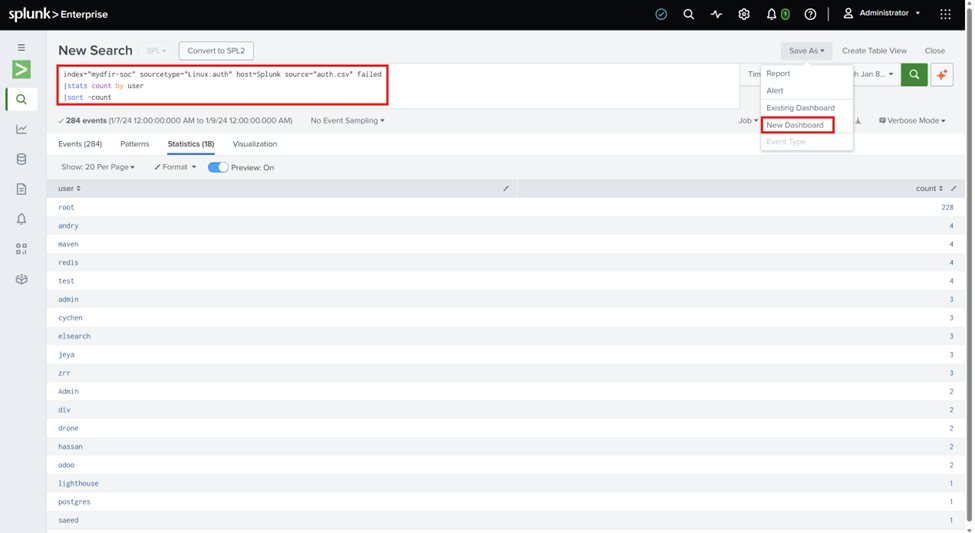Choose New Dashboard from Save As menu
The width and height of the screenshot is (975, 533).
click(x=795, y=125)
